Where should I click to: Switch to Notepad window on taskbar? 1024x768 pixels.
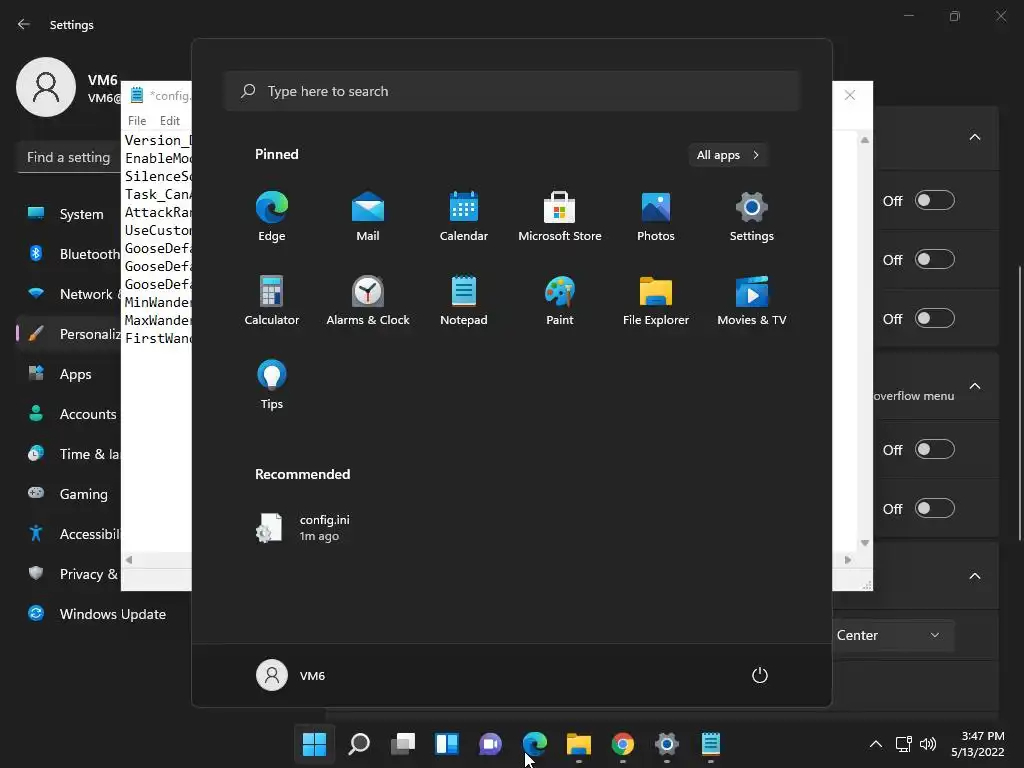(711, 743)
